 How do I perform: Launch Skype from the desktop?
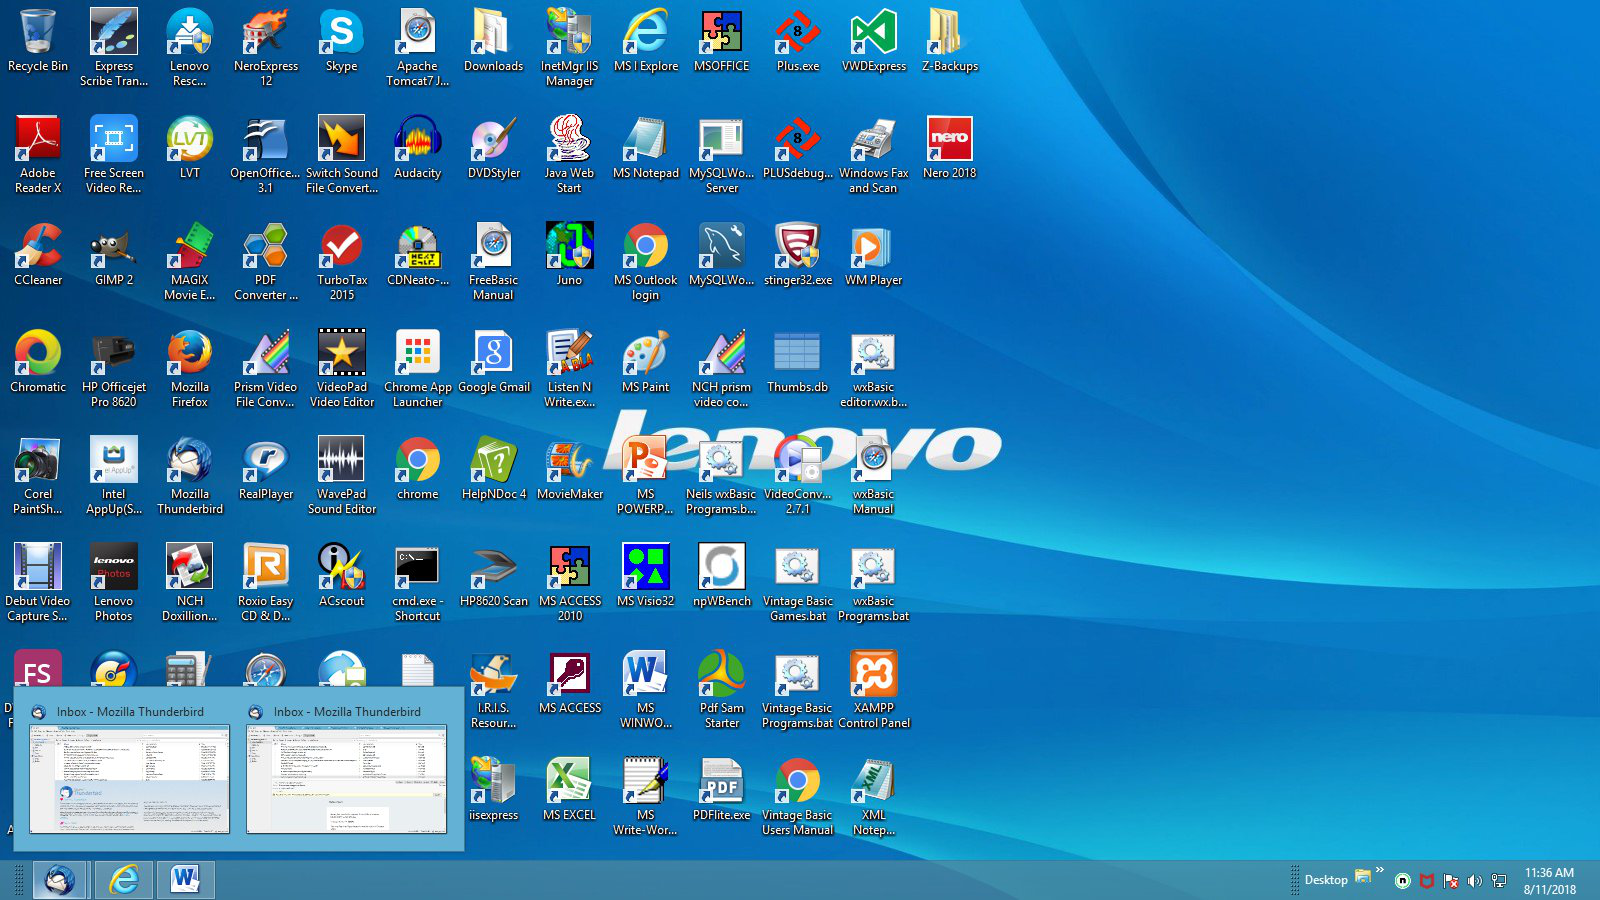[x=342, y=42]
